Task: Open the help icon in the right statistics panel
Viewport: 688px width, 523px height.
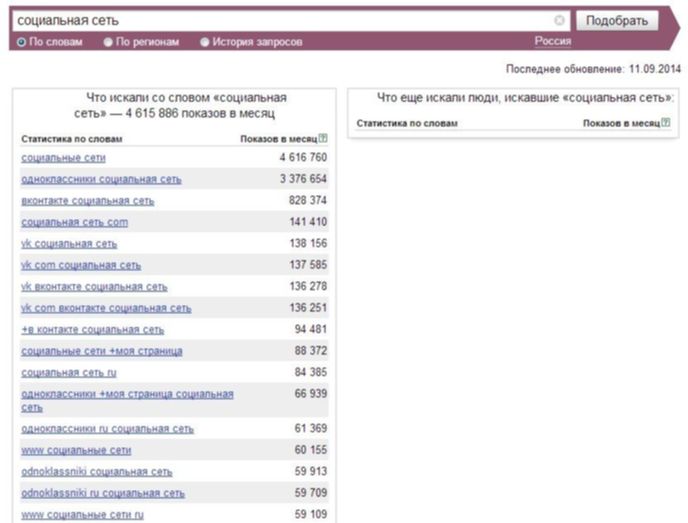Action: tap(666, 122)
